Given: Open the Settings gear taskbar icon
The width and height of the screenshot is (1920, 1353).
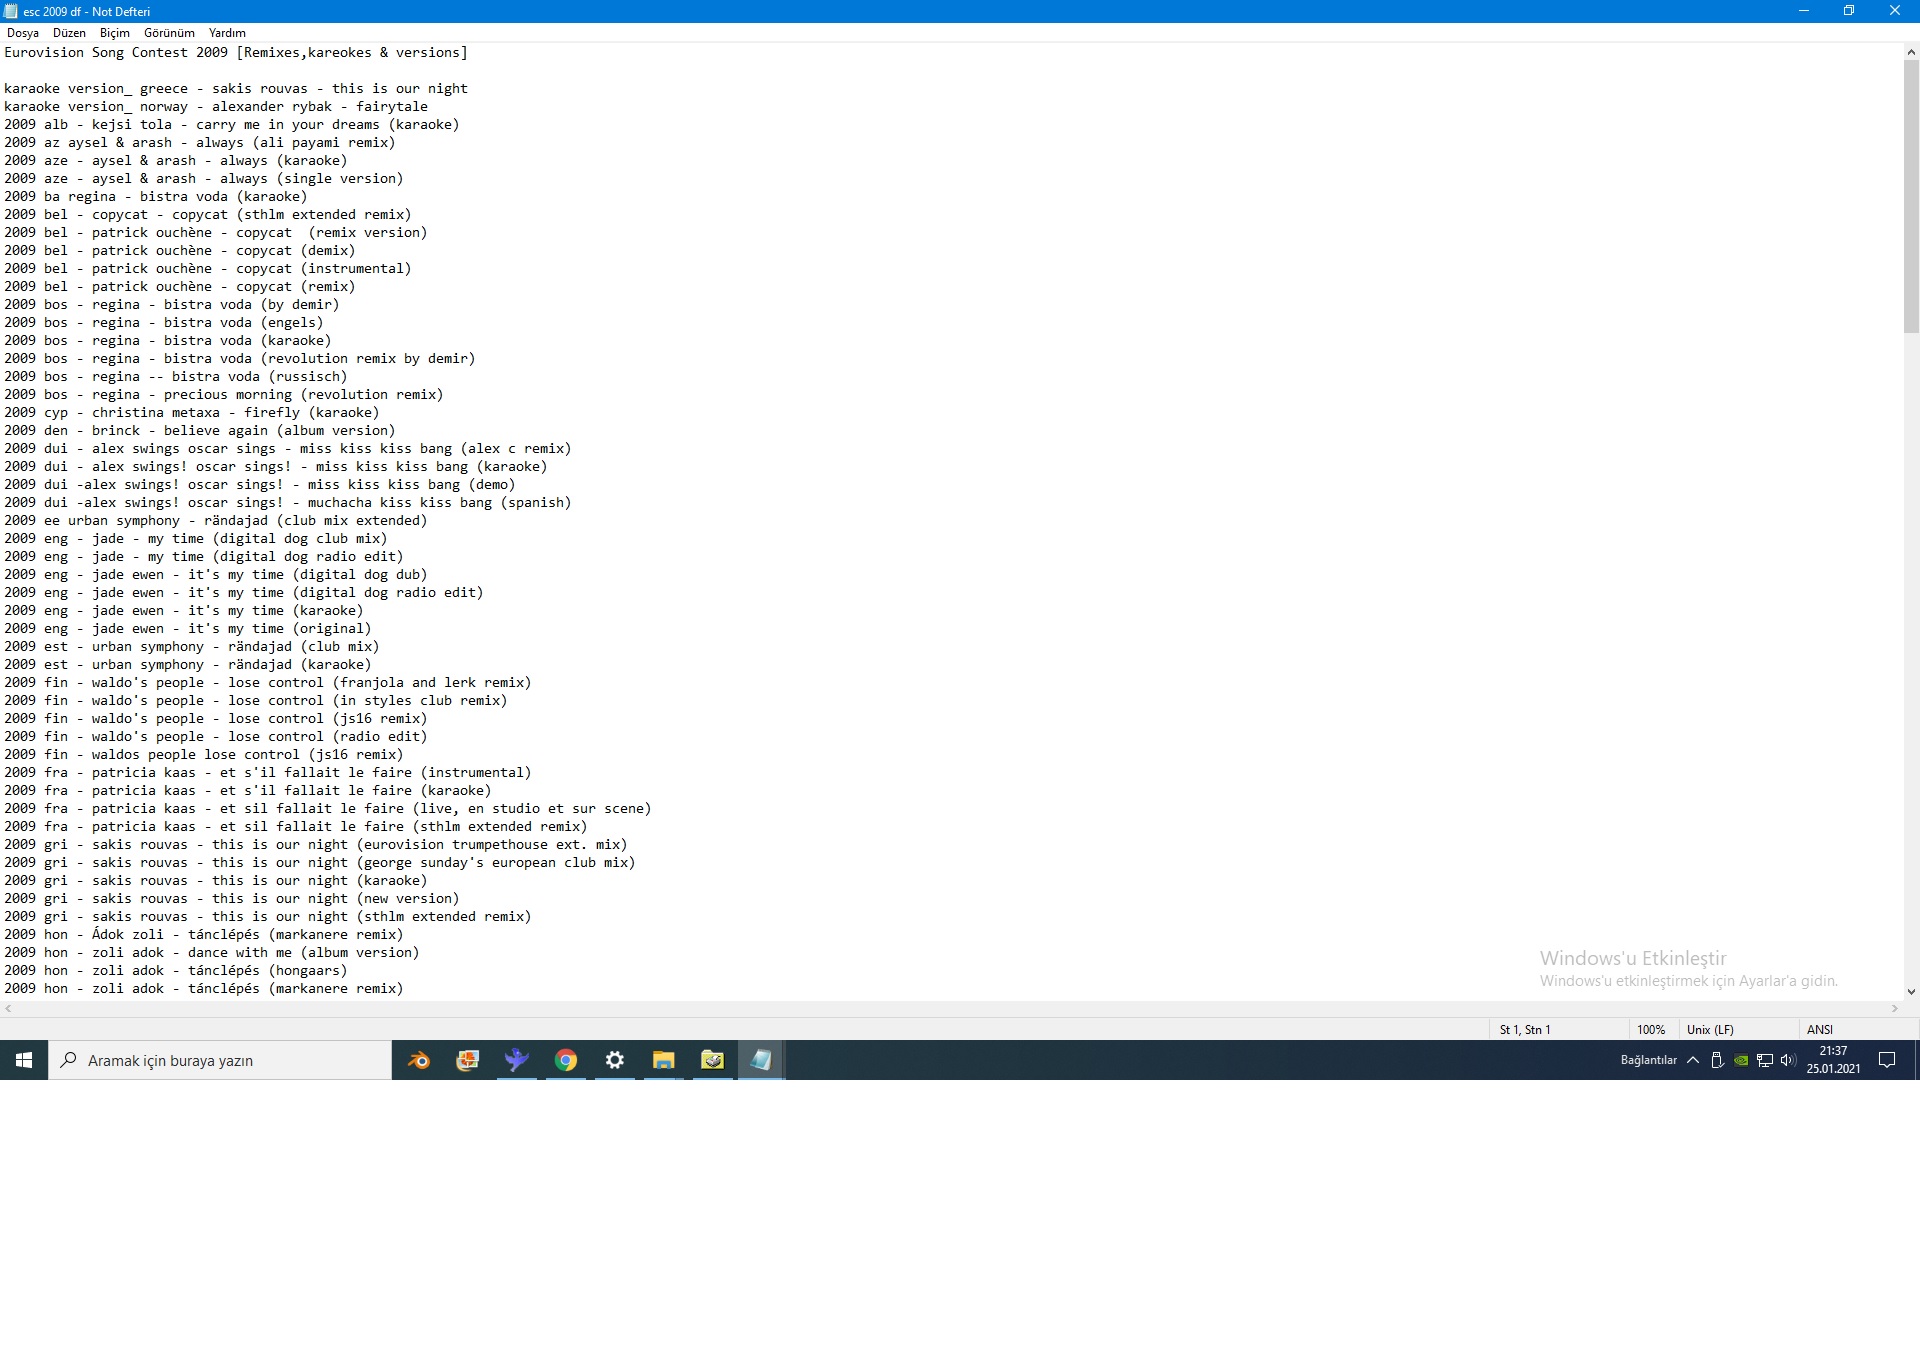Looking at the screenshot, I should pyautogui.click(x=615, y=1060).
